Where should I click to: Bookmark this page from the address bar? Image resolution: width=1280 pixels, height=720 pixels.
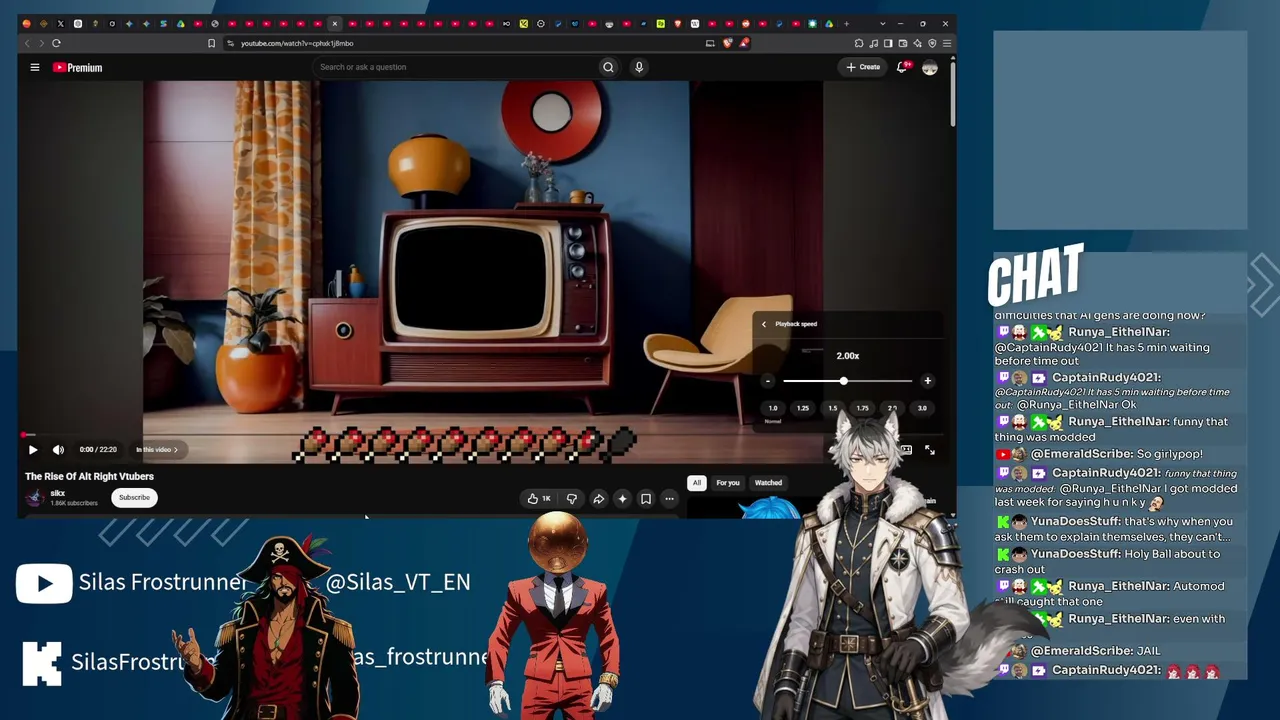[211, 43]
